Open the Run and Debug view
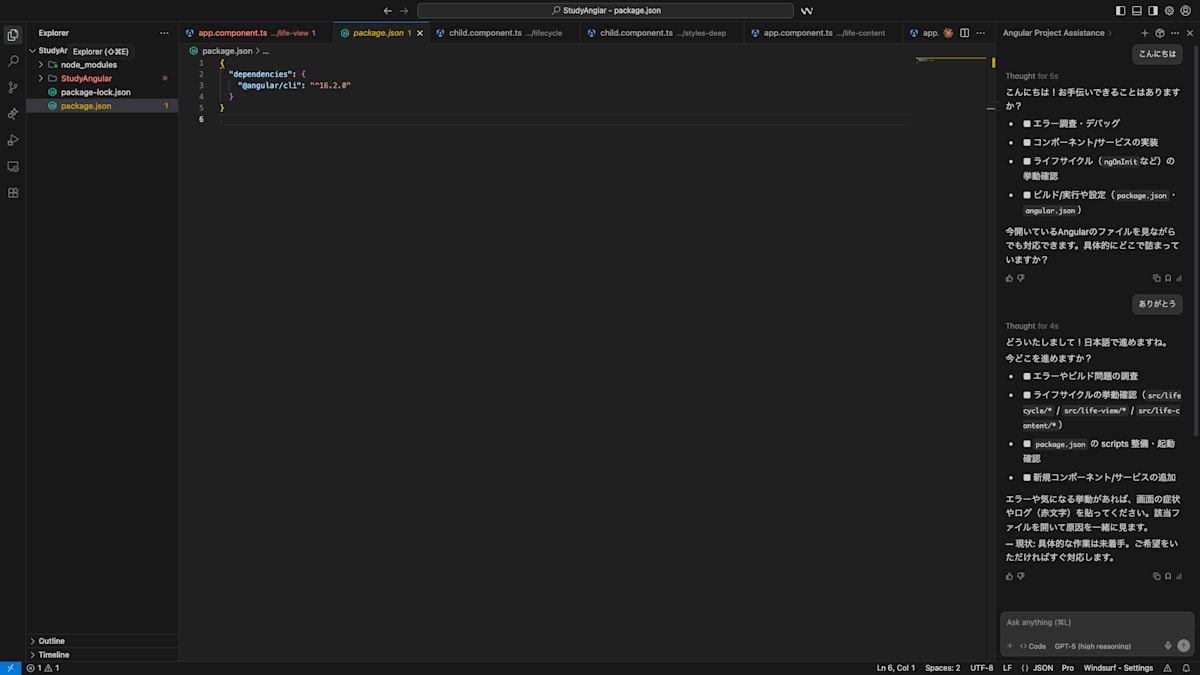The height and width of the screenshot is (675, 1200). 13,140
